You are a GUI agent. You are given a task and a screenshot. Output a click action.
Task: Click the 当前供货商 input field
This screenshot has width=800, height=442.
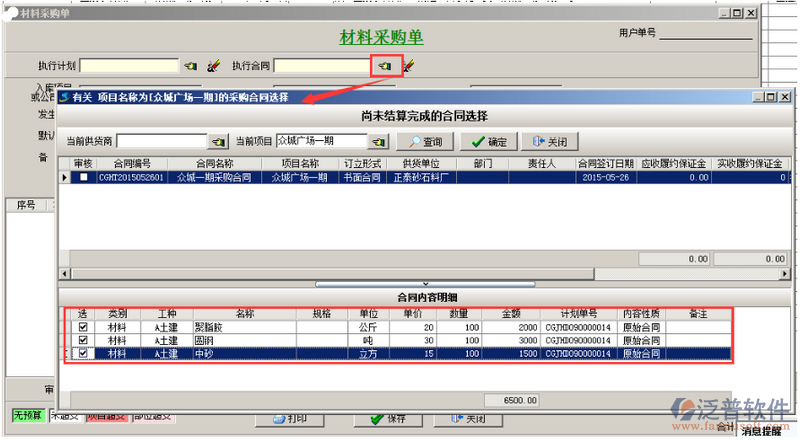click(160, 142)
